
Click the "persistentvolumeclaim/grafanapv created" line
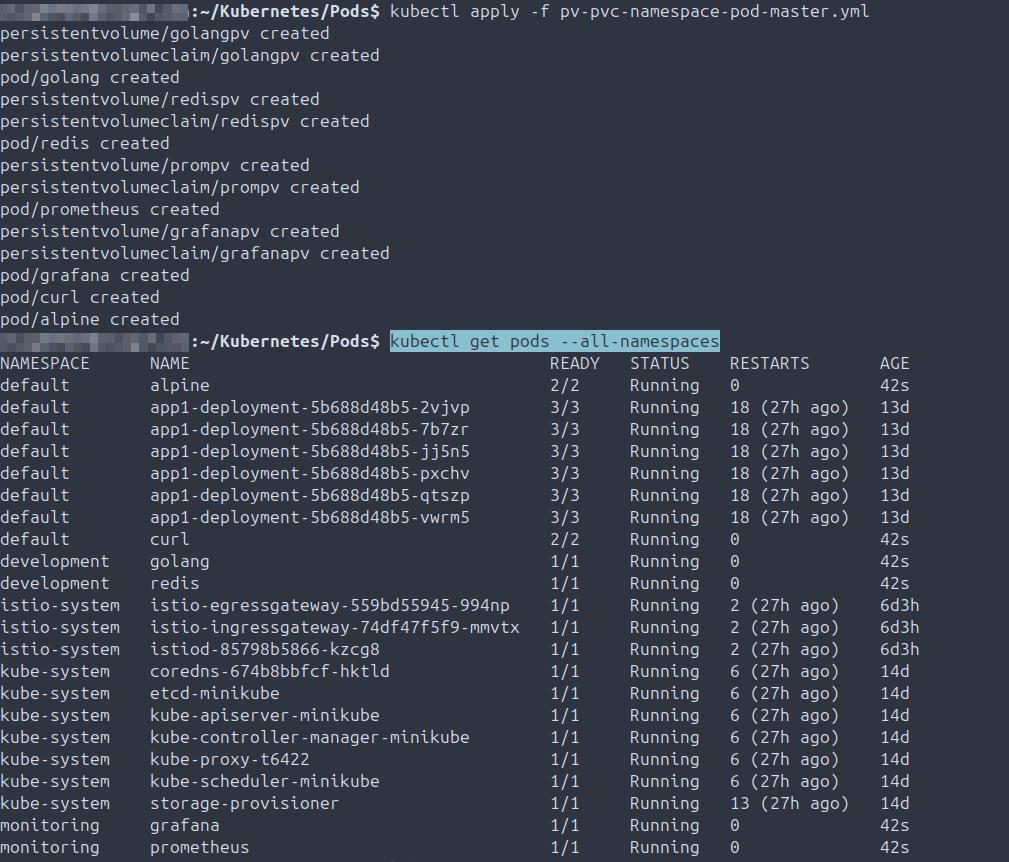(x=194, y=254)
